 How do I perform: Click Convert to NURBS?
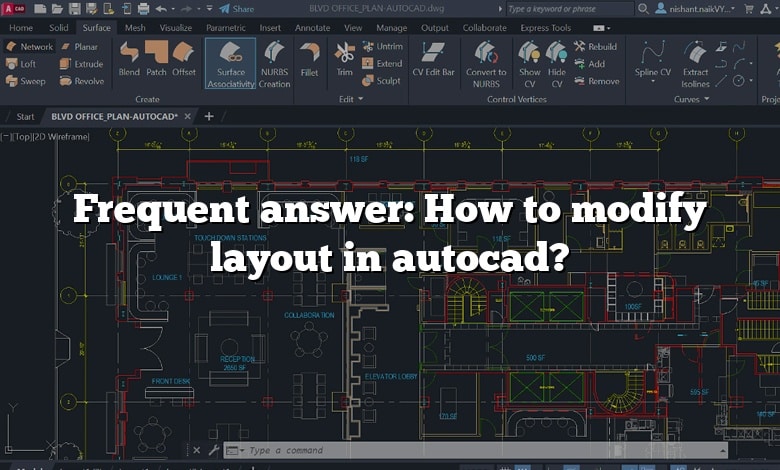pyautogui.click(x=486, y=65)
